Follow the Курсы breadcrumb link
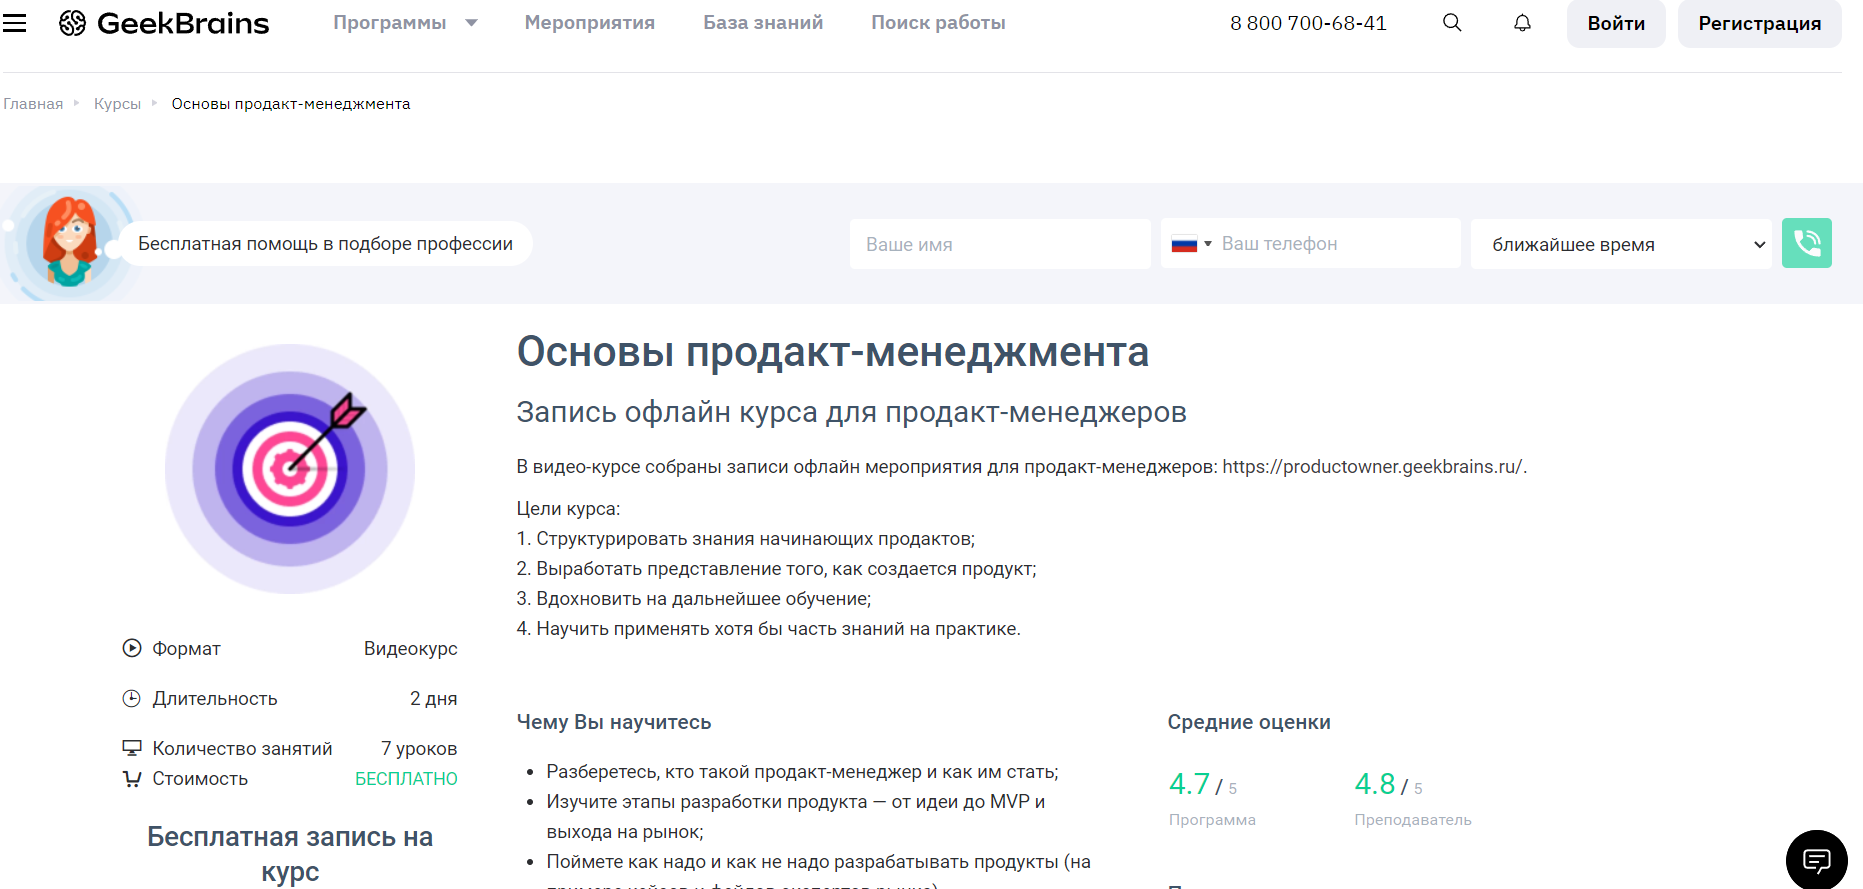This screenshot has height=889, width=1863. [117, 104]
